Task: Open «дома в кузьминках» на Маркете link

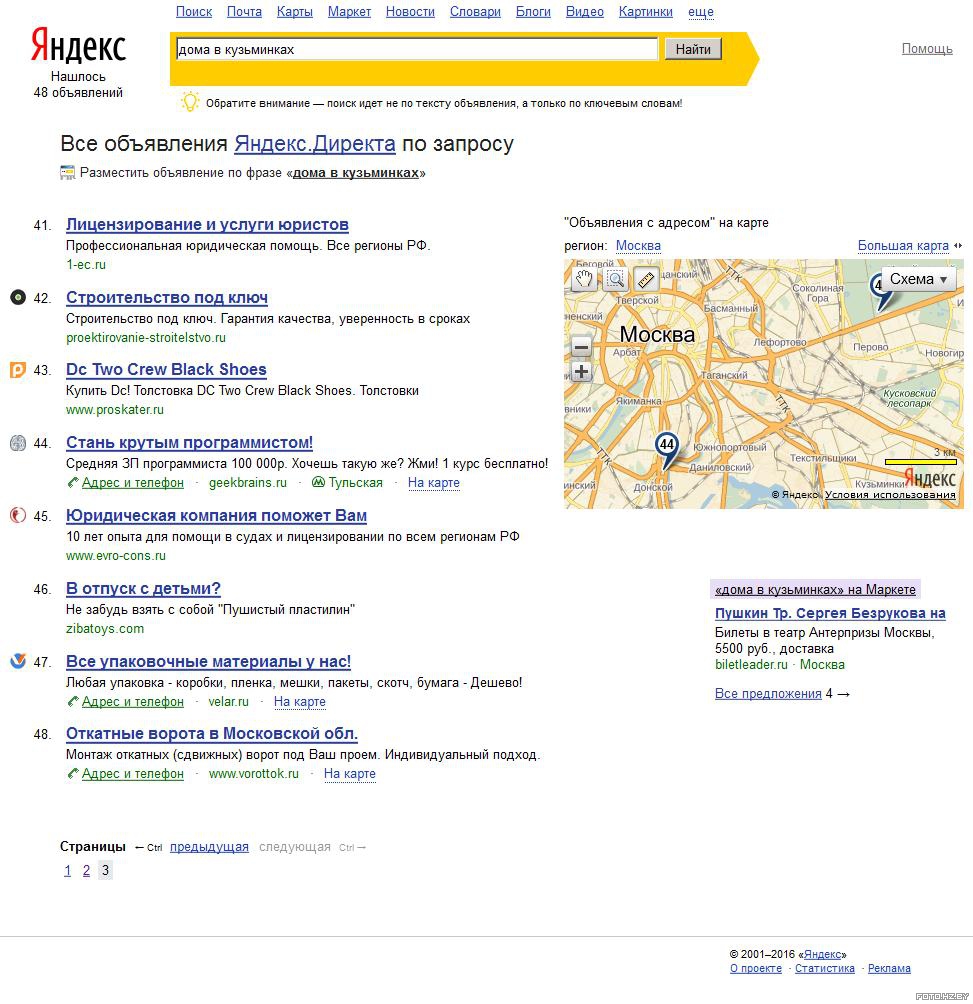Action: [x=815, y=589]
